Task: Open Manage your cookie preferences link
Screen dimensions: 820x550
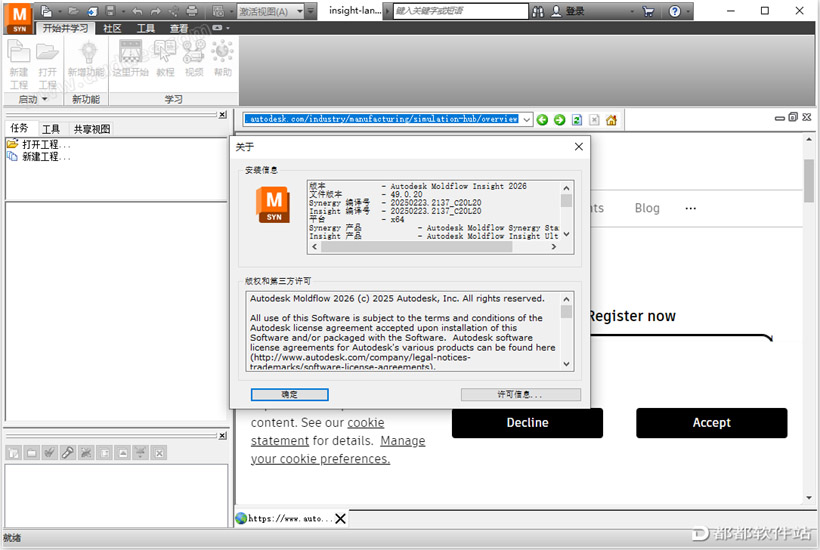Action: point(338,450)
